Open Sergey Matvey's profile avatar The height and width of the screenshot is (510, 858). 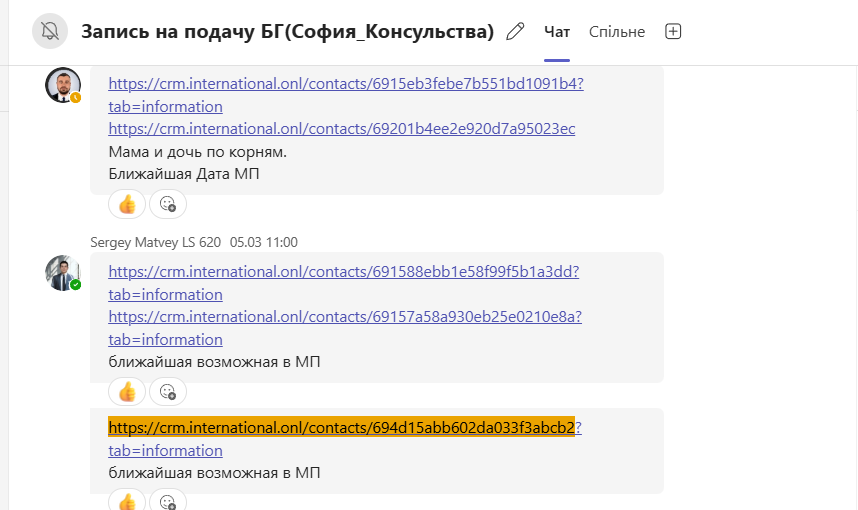(63, 273)
